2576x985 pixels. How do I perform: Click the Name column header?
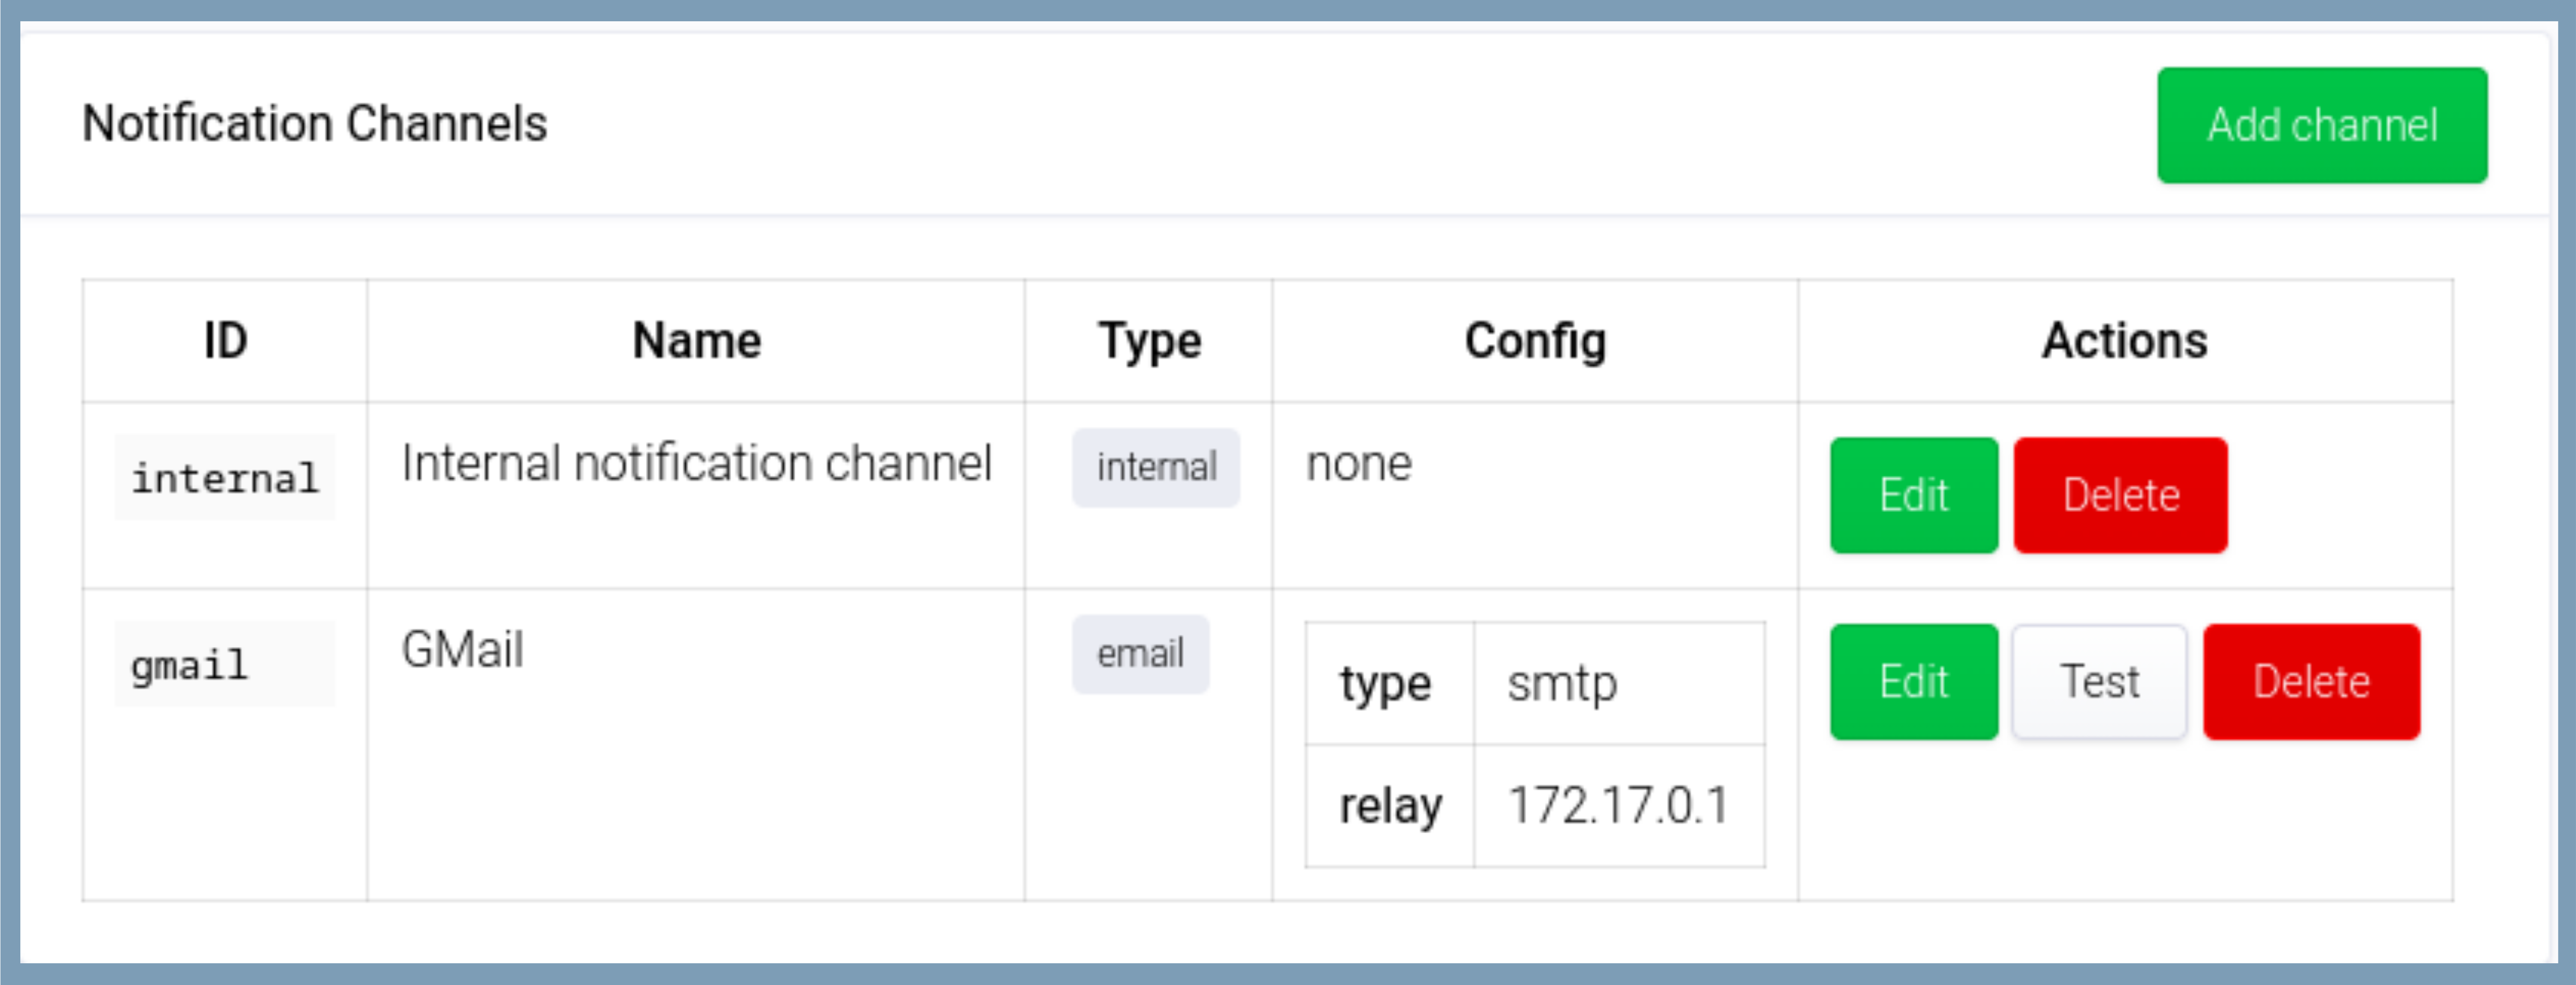tap(696, 341)
